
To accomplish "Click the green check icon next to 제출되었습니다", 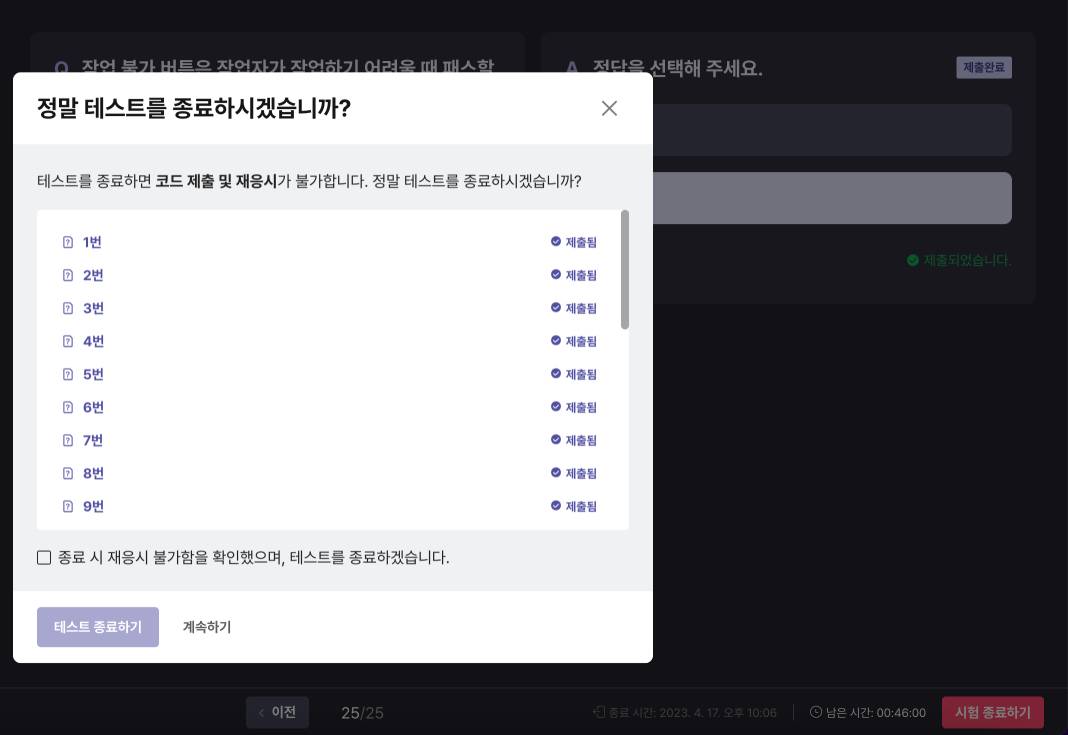I will (913, 260).
